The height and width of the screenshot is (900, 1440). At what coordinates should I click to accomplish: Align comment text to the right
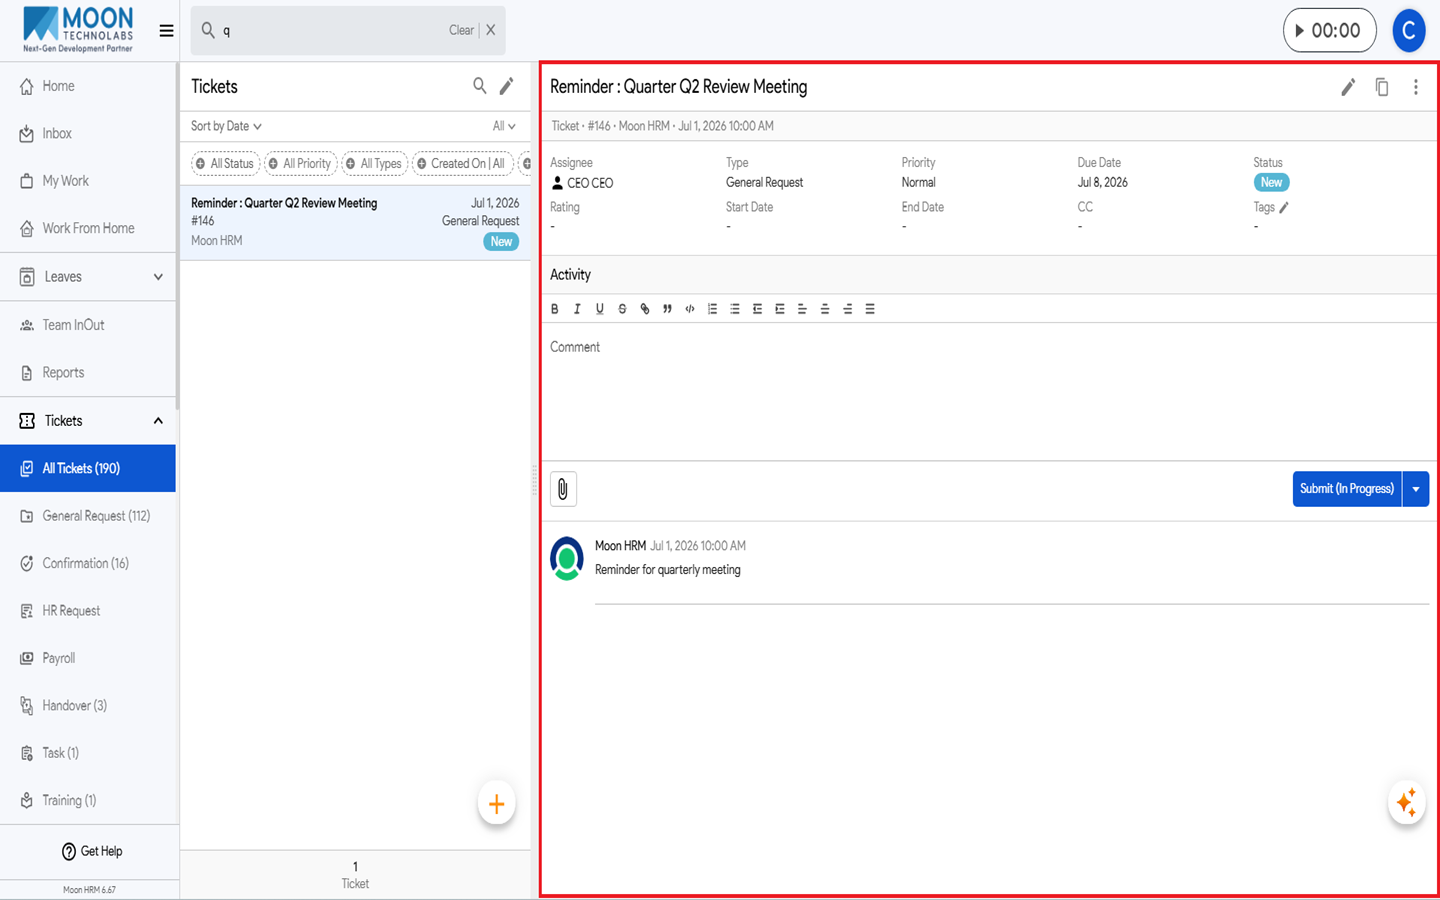tap(847, 309)
